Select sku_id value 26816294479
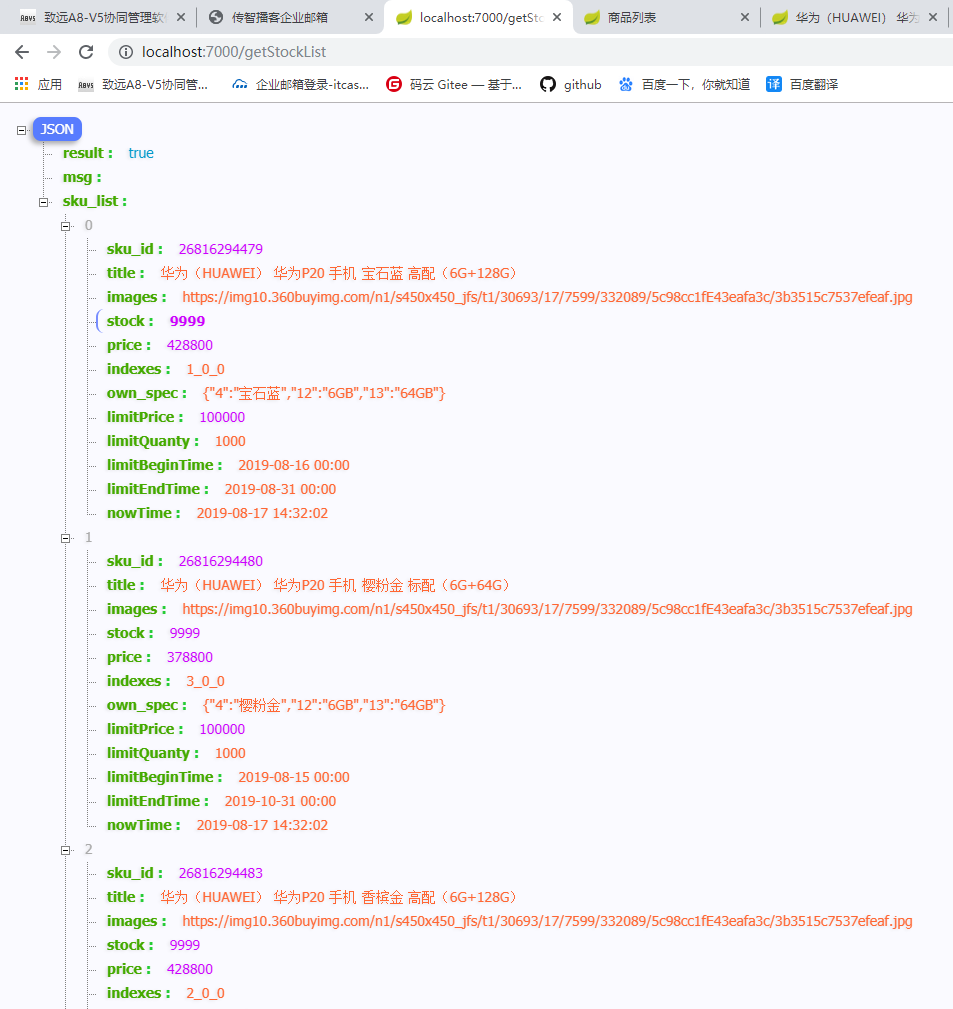953x1009 pixels. point(221,249)
